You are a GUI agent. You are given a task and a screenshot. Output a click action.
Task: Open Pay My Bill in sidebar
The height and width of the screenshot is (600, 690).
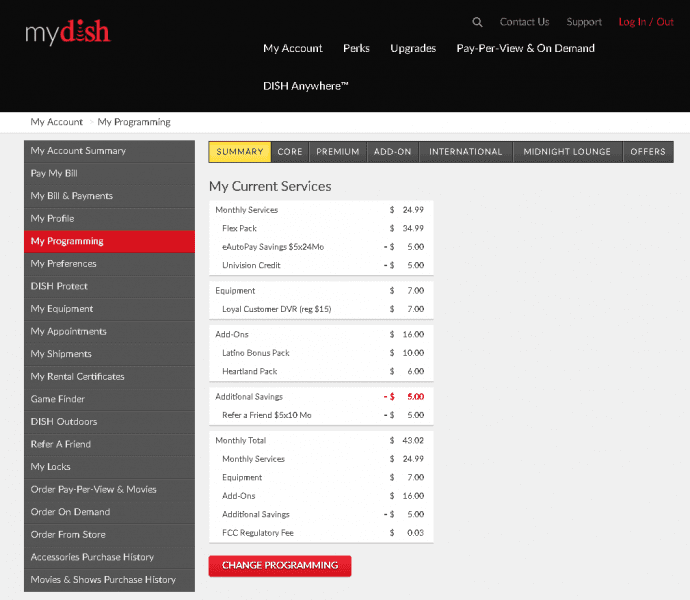(x=110, y=173)
